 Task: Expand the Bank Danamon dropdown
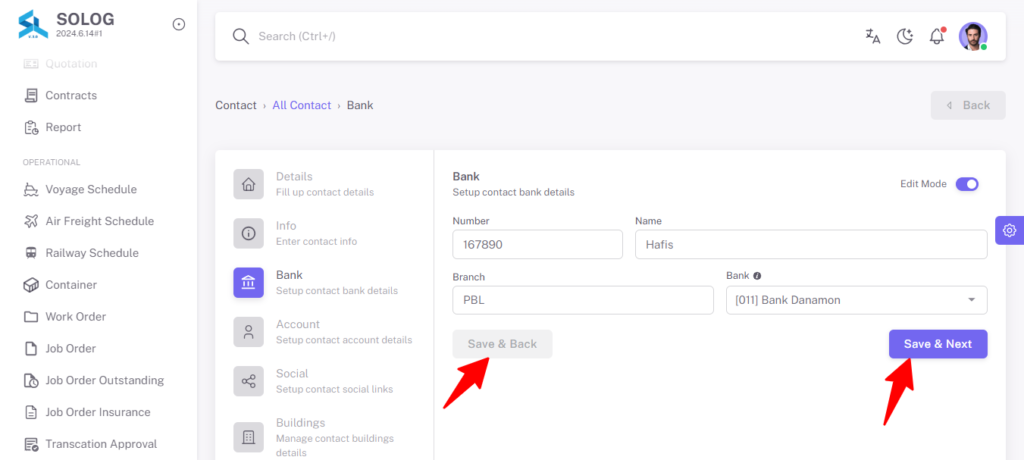[856, 301]
